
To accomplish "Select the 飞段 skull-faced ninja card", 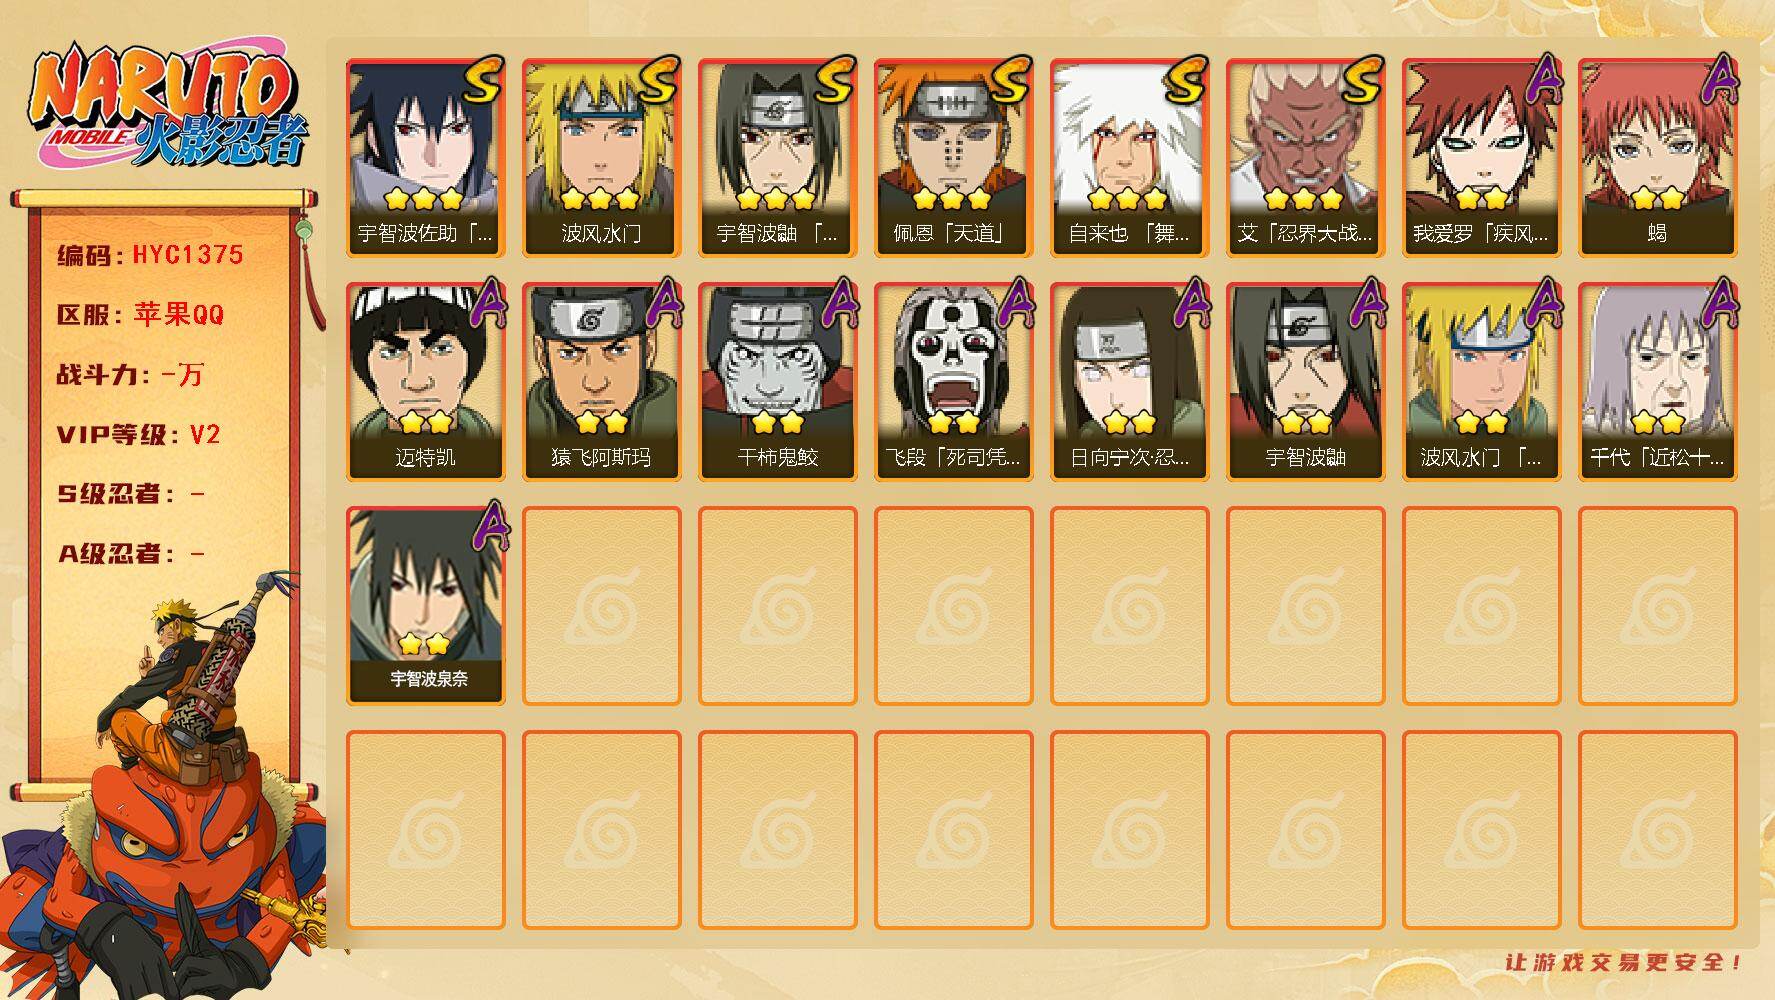I will click(x=953, y=382).
